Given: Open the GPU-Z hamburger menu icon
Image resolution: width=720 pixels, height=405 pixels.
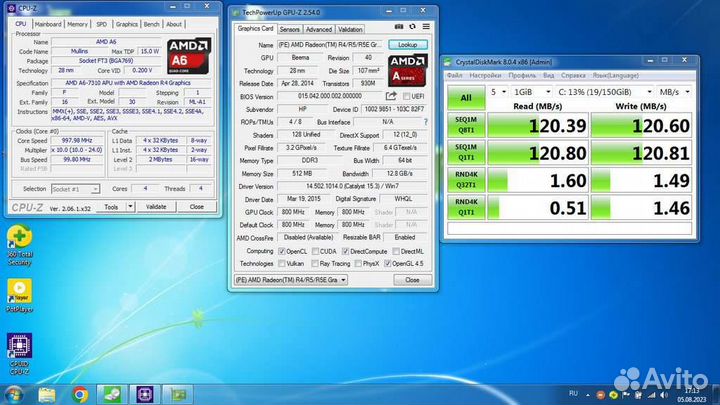Looking at the screenshot, I should click(x=426, y=27).
